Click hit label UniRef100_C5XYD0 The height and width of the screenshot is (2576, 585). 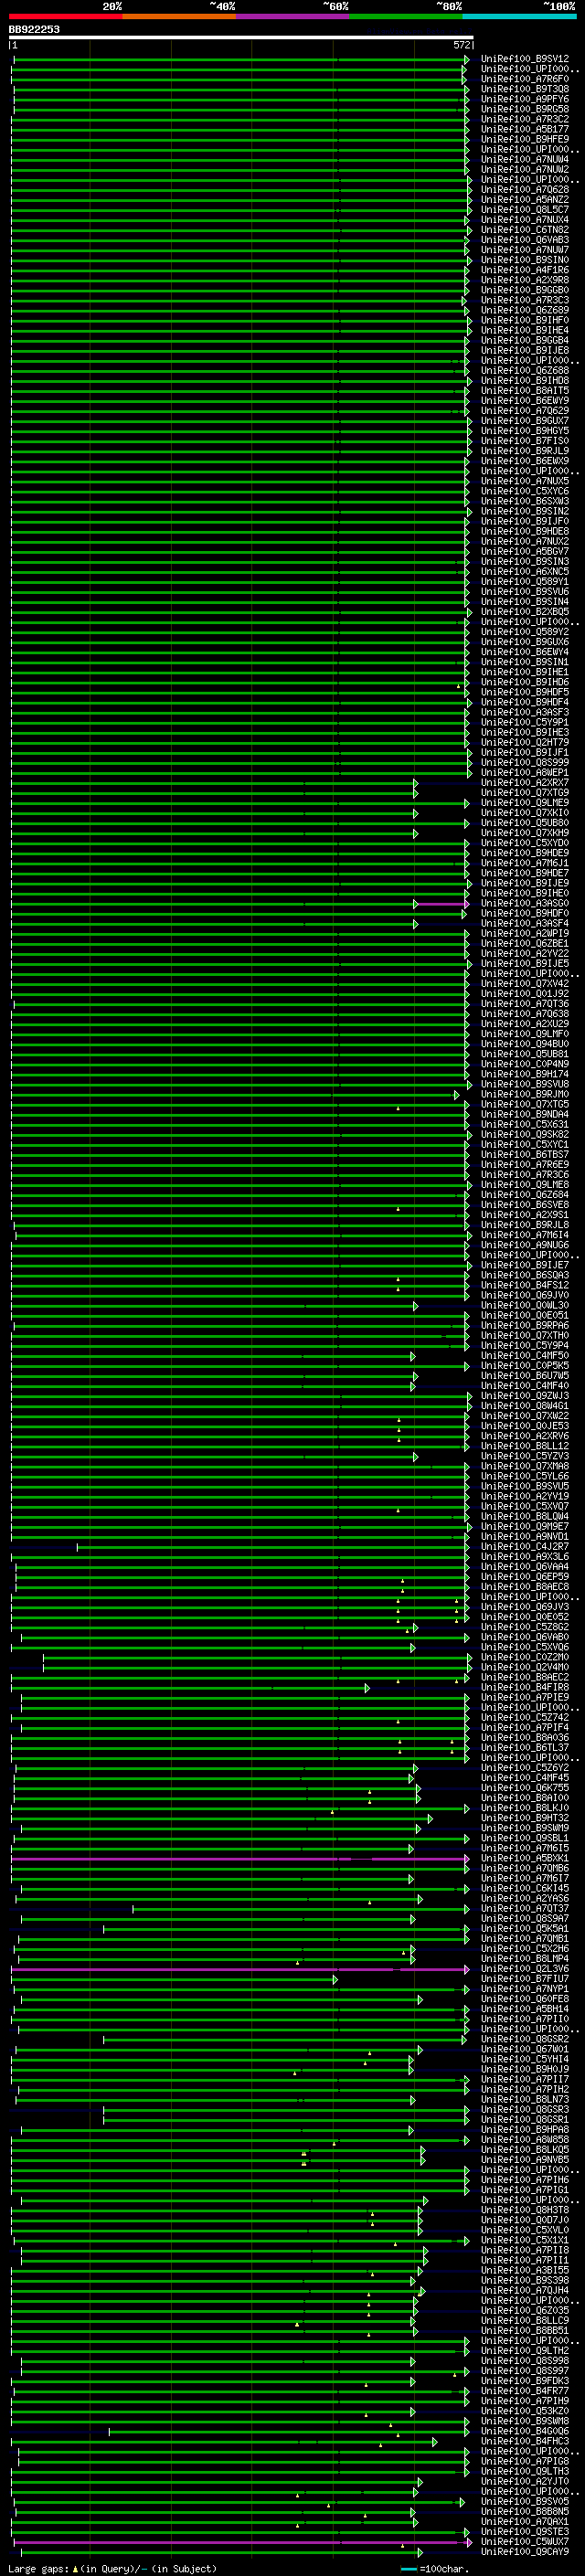click(525, 843)
